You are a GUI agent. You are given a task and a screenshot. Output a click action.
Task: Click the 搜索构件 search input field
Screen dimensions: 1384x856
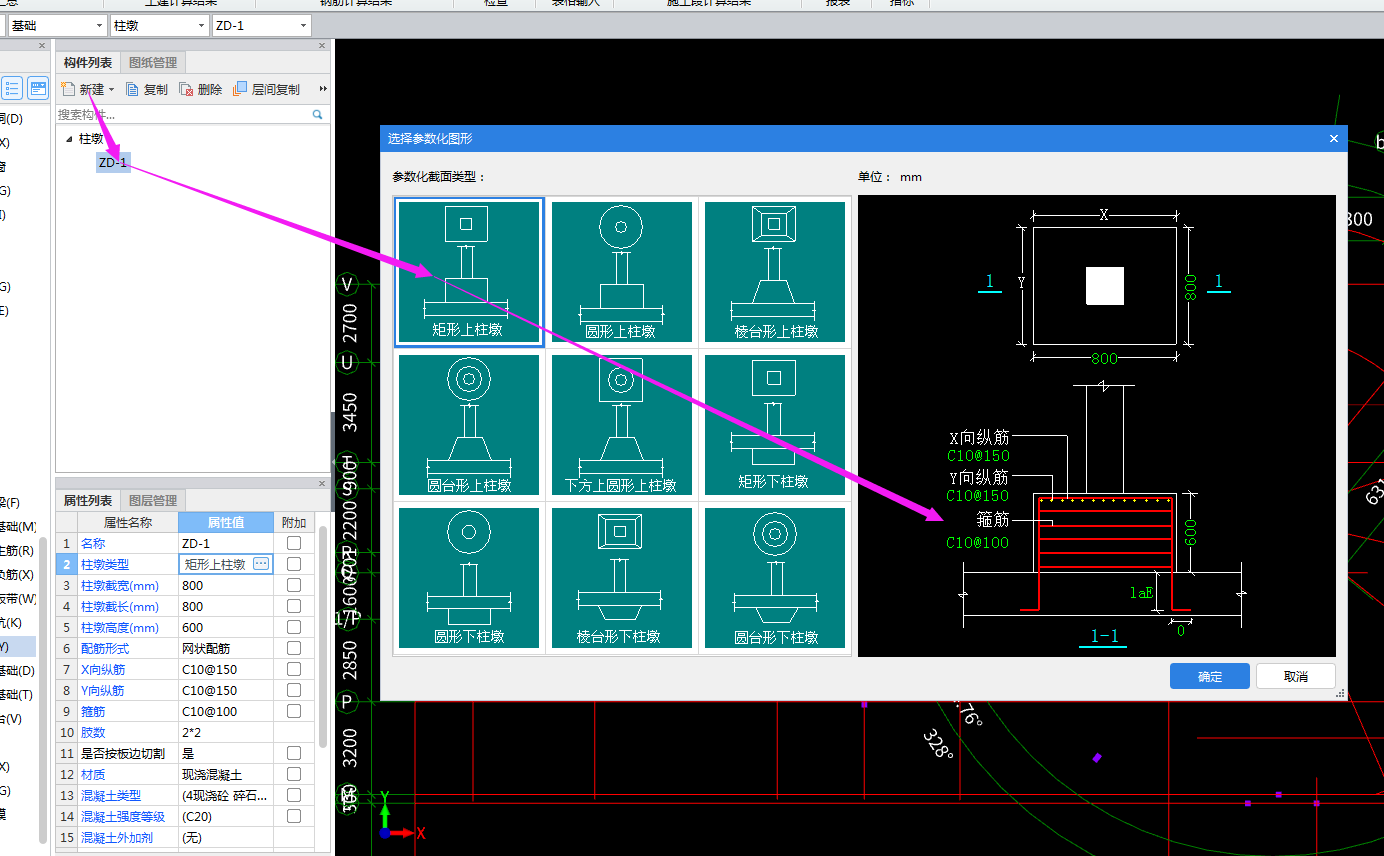pos(183,115)
